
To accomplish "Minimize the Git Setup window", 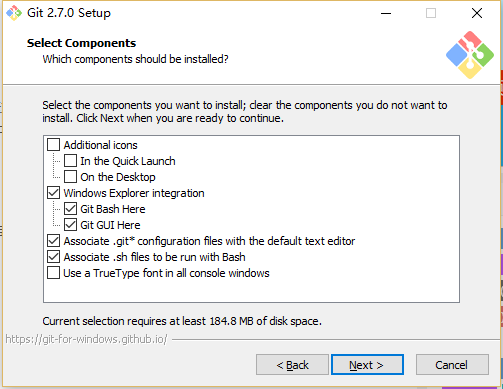I will click(x=386, y=13).
